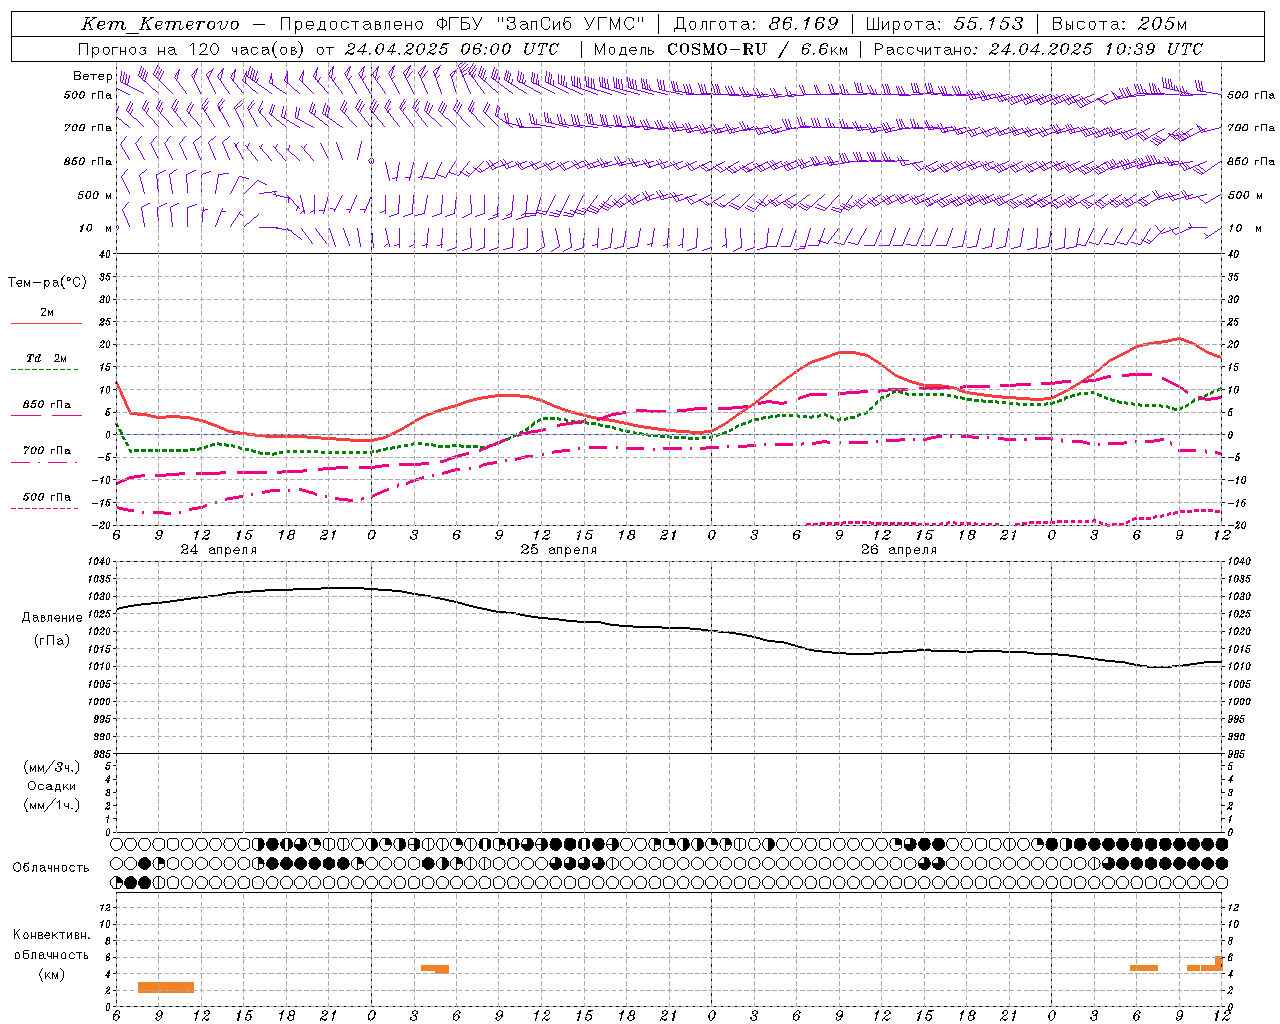Click the (мм/3ч.) precipitation unit label
This screenshot has height=1024, width=1280.
coord(52,767)
